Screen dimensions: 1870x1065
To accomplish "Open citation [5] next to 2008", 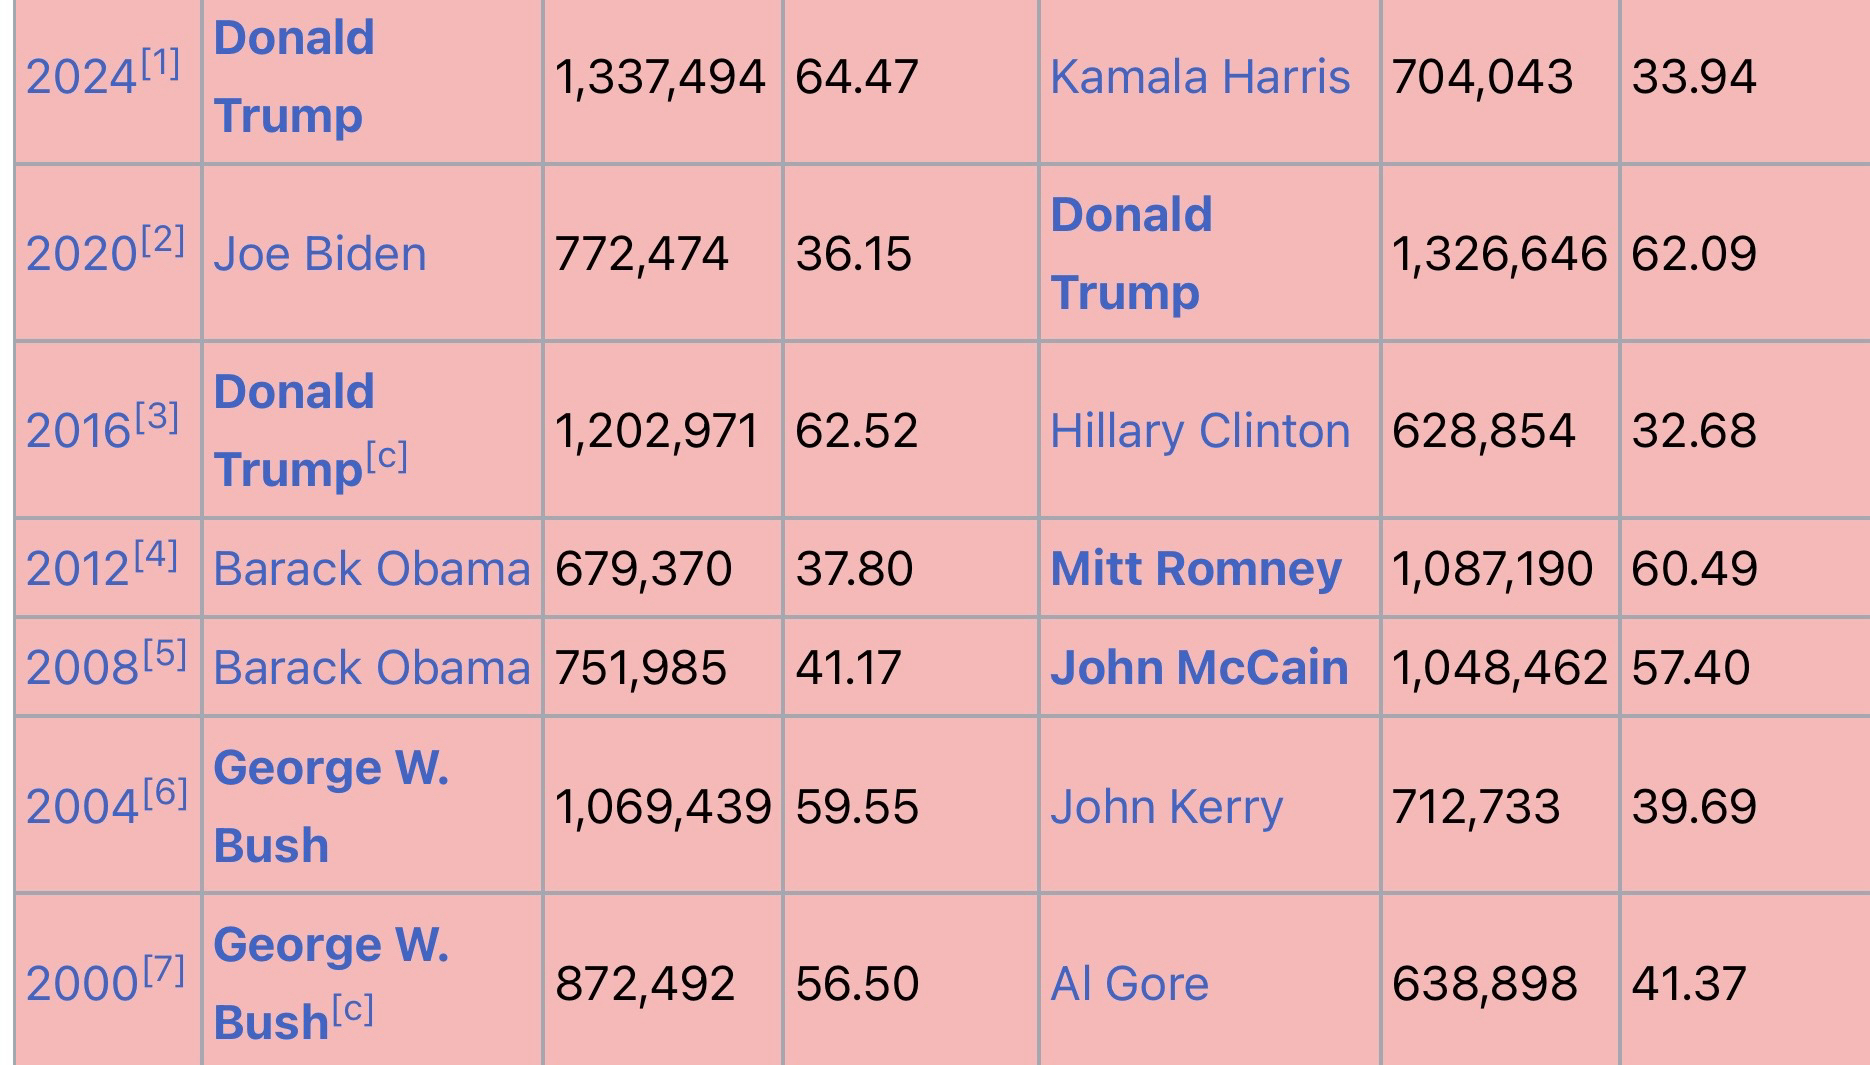I will tap(165, 655).
